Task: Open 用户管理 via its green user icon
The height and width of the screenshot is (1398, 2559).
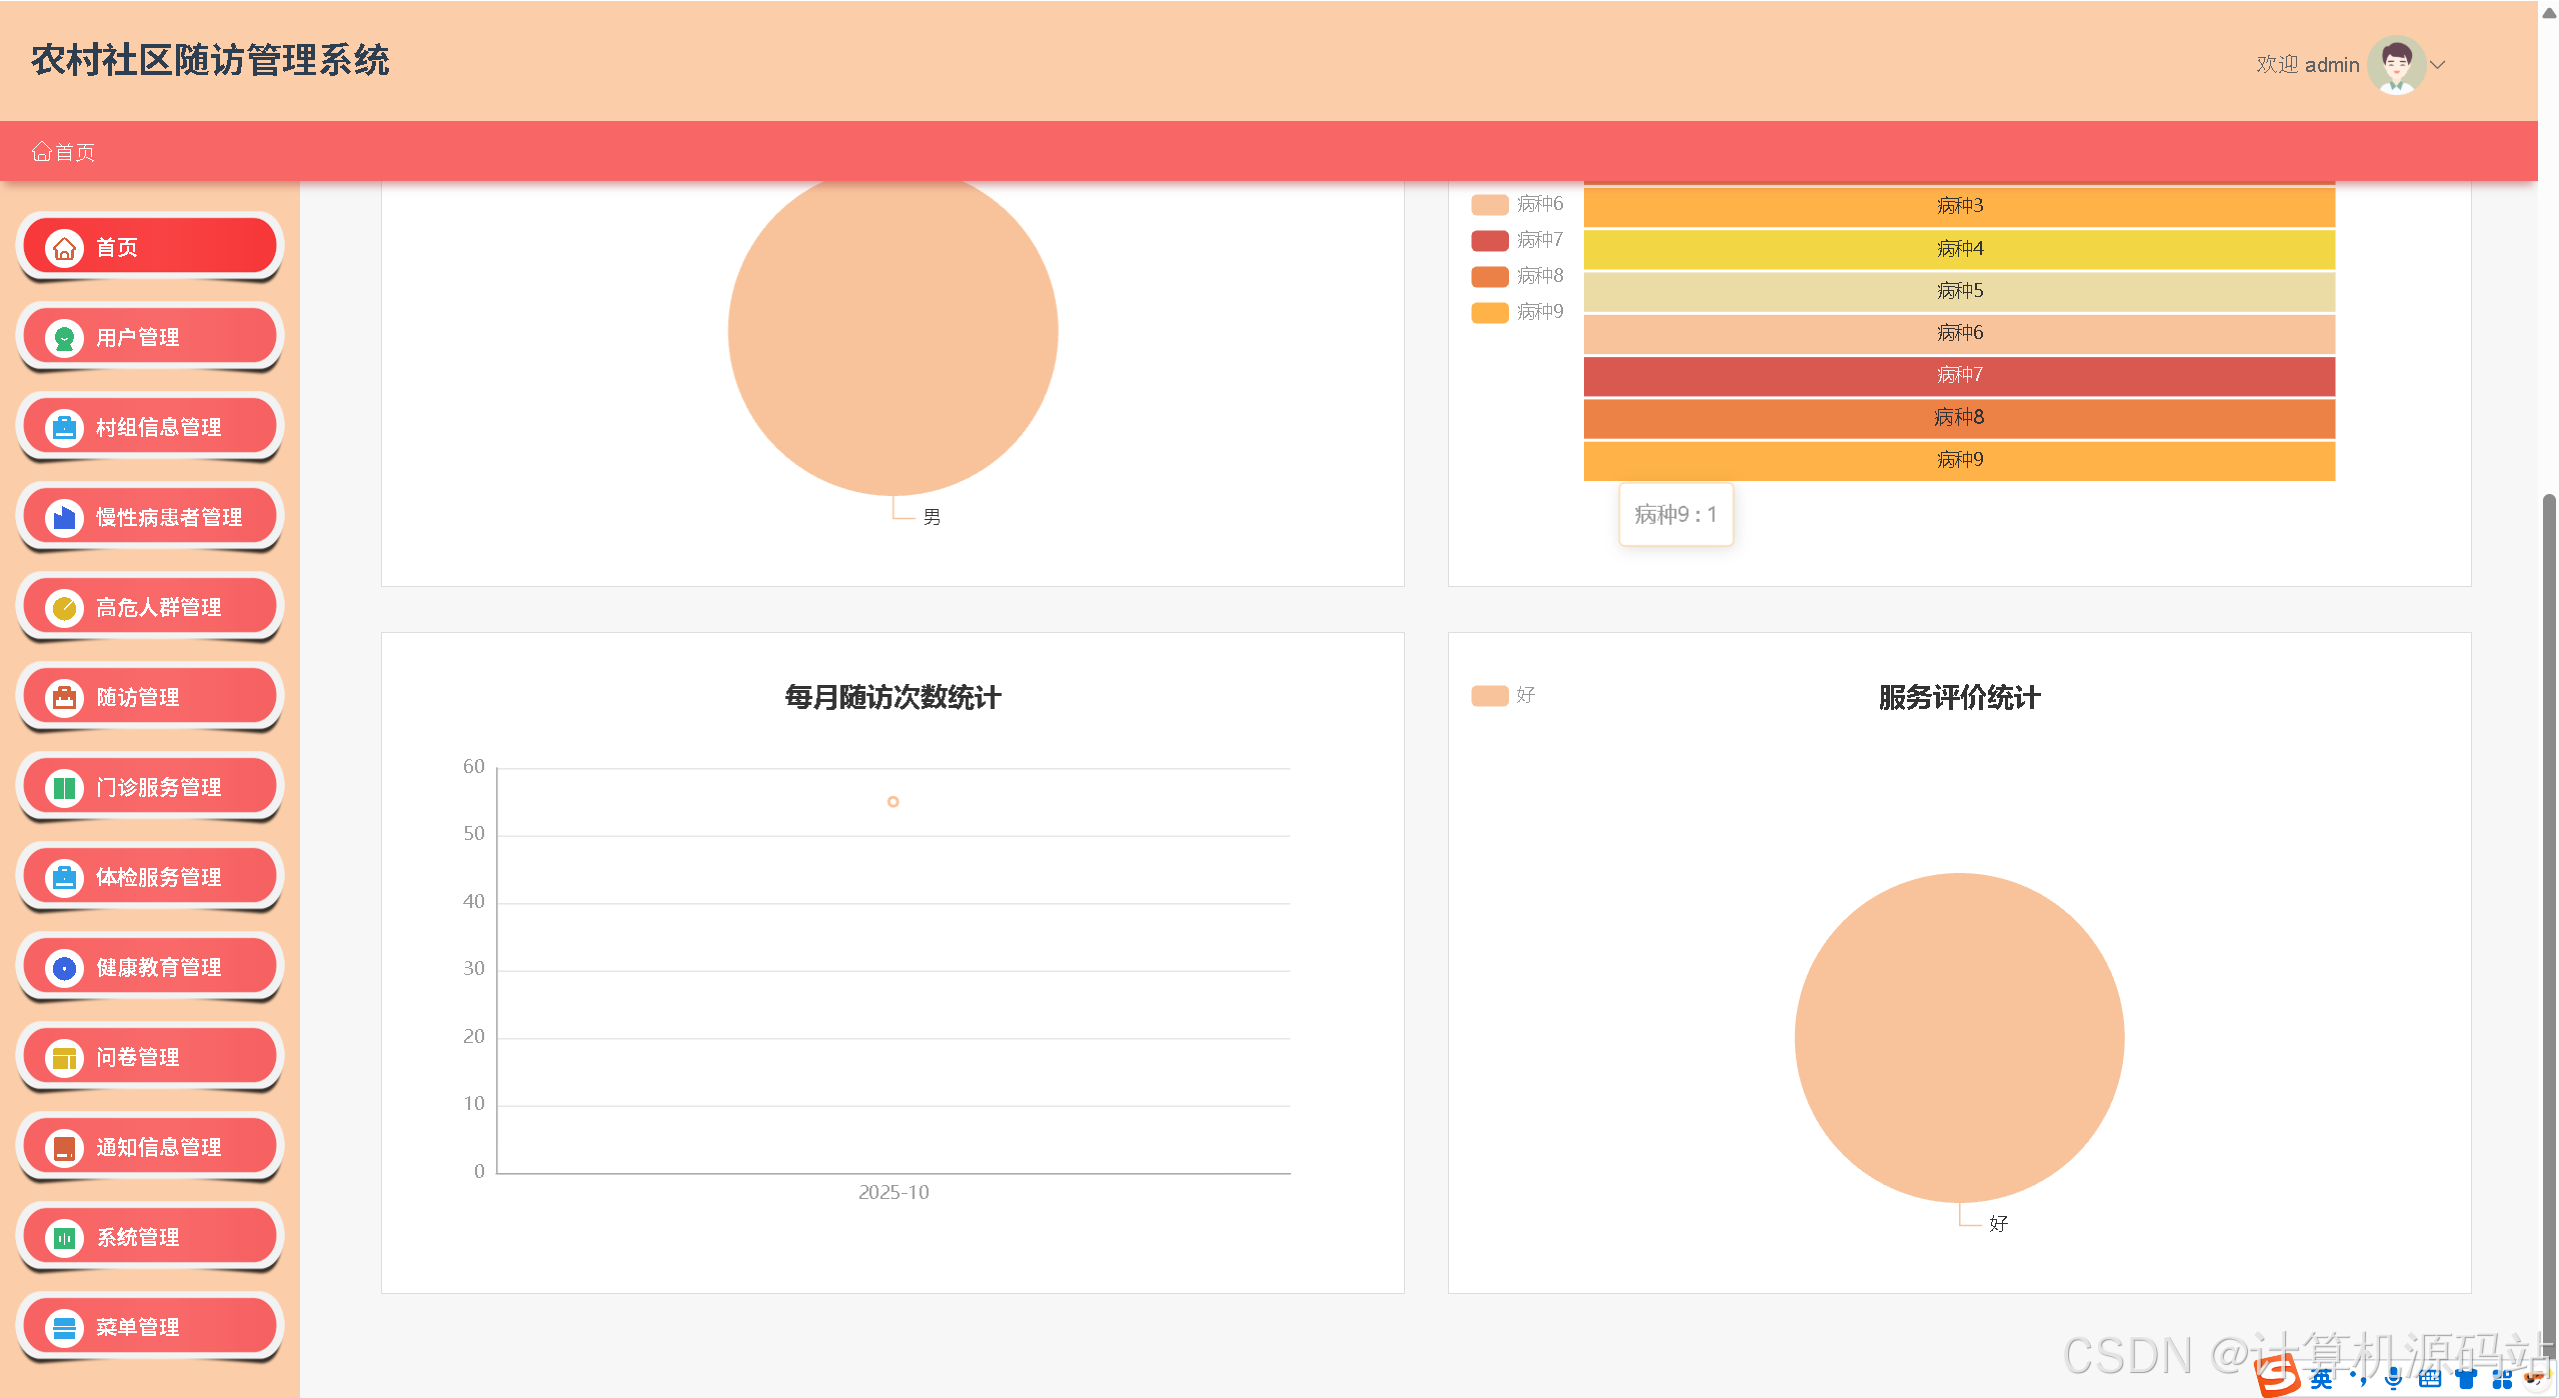Action: pyautogui.click(x=64, y=337)
